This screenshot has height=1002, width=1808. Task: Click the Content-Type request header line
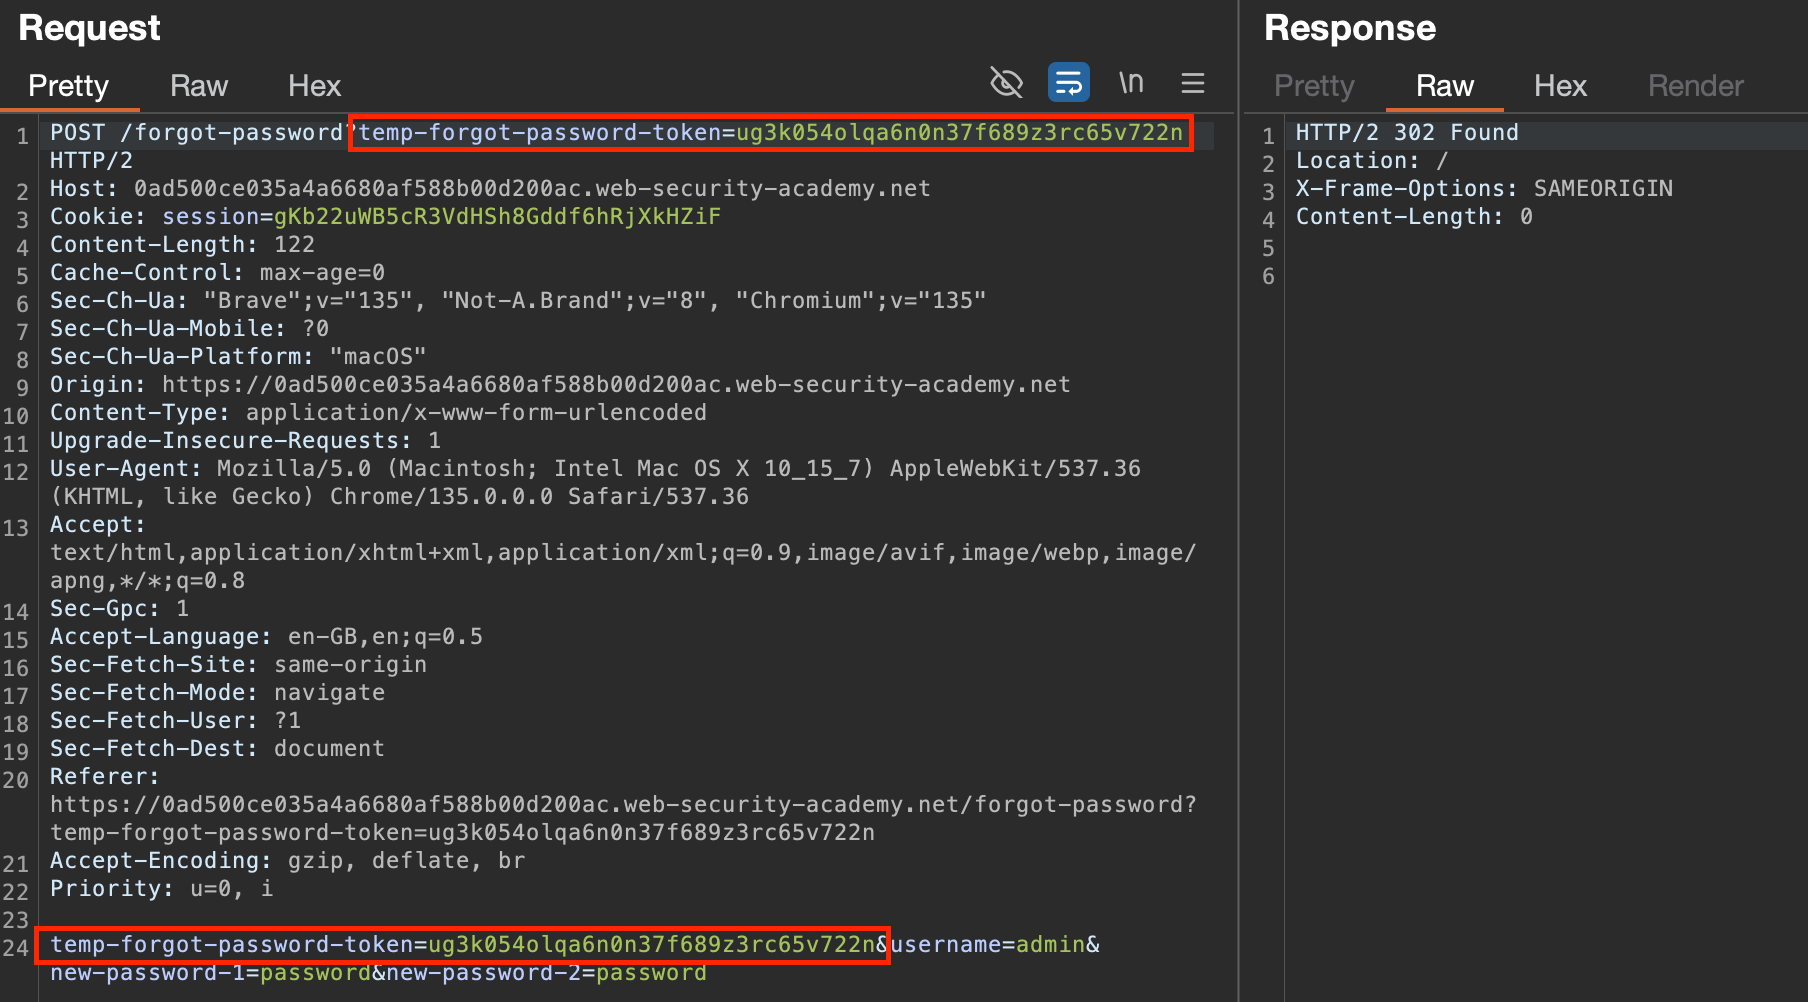click(x=378, y=413)
